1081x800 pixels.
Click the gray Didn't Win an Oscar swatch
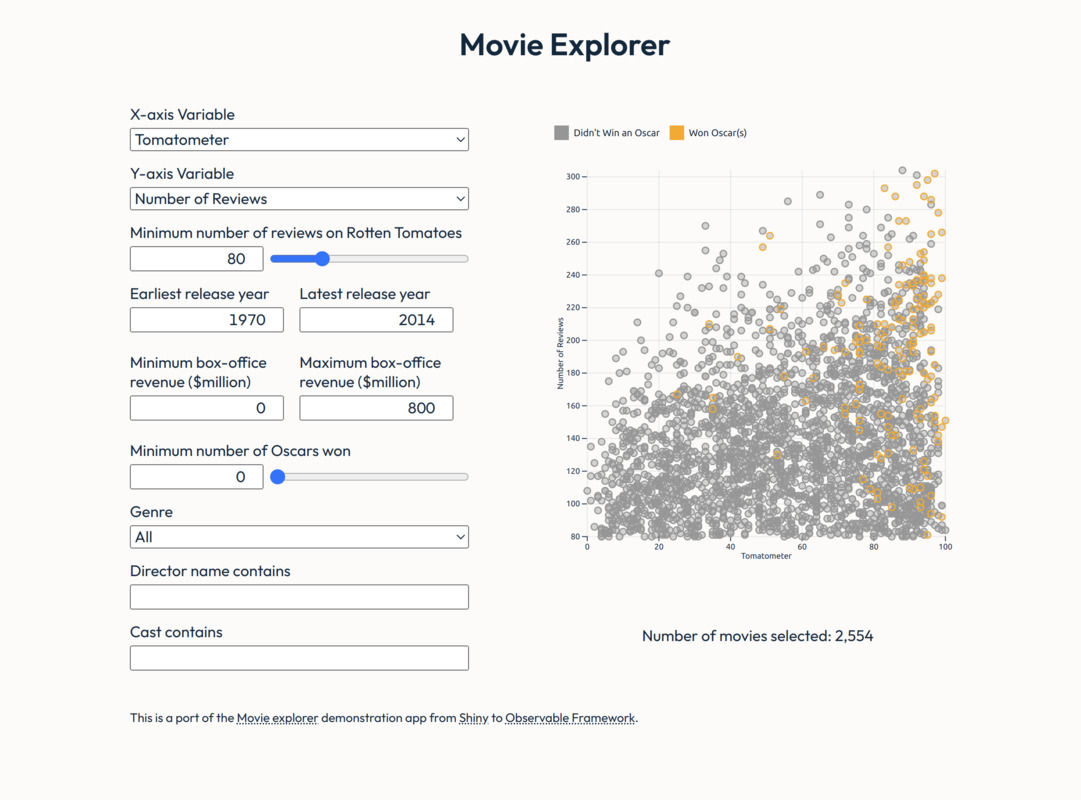561,132
